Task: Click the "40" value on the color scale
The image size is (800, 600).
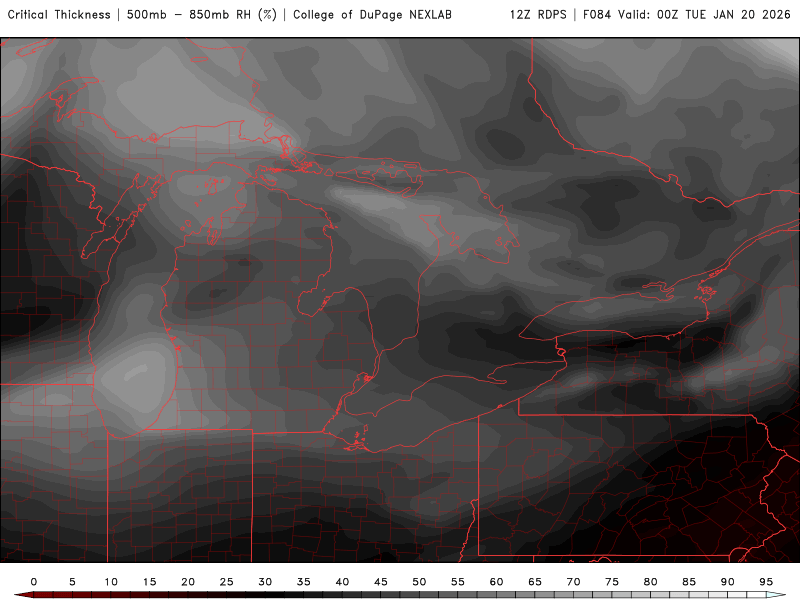Action: [x=342, y=582]
